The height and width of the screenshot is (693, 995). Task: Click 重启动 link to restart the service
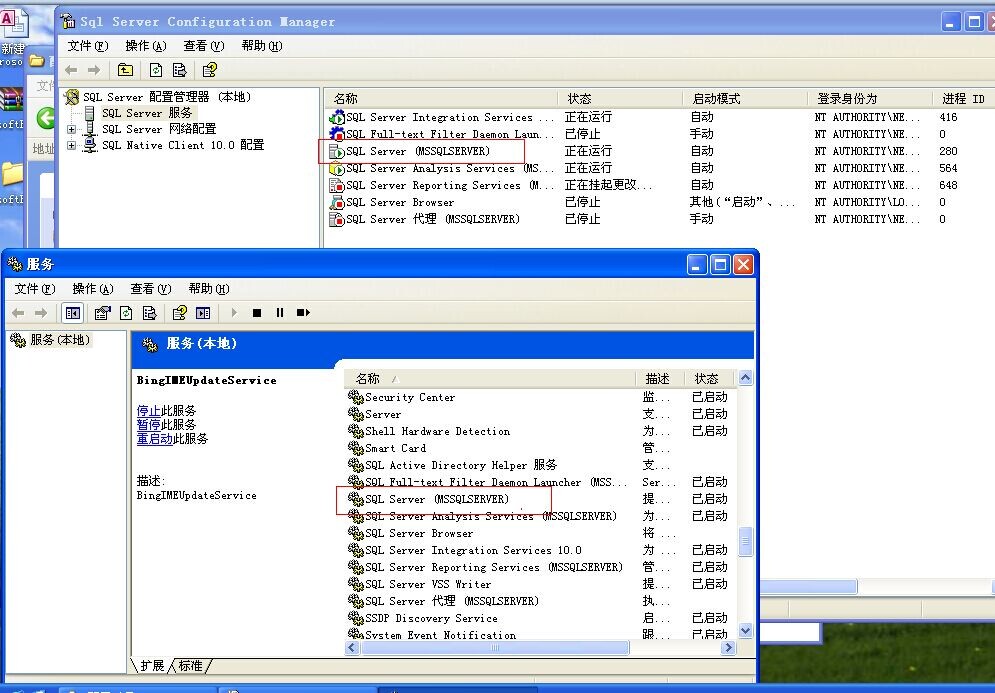154,439
